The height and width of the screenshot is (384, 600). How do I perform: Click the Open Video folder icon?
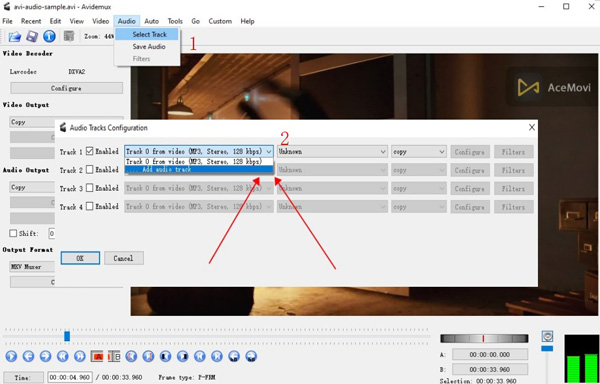click(x=15, y=36)
